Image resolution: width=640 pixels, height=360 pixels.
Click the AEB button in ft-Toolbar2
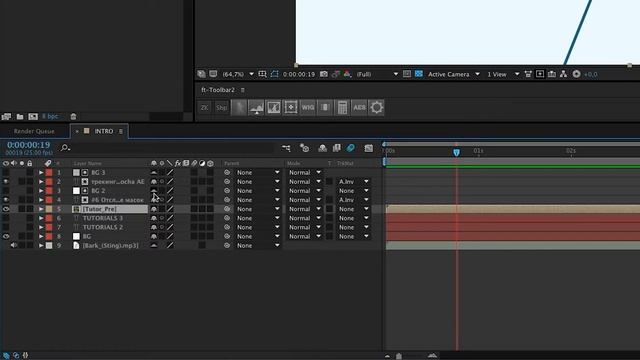[x=359, y=107]
